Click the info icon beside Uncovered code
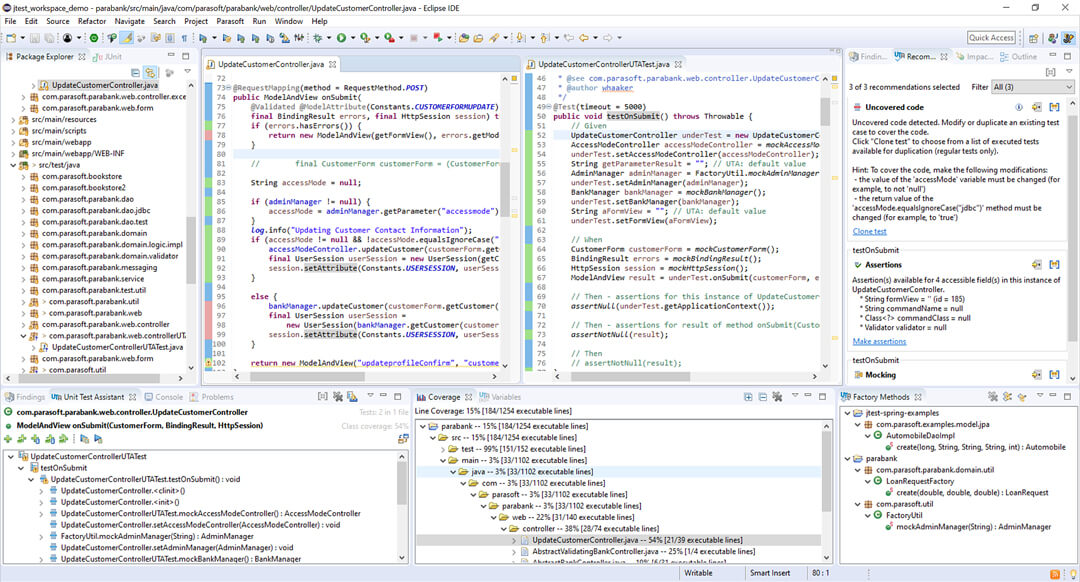Viewport: 1080px width, 582px height. click(1019, 107)
